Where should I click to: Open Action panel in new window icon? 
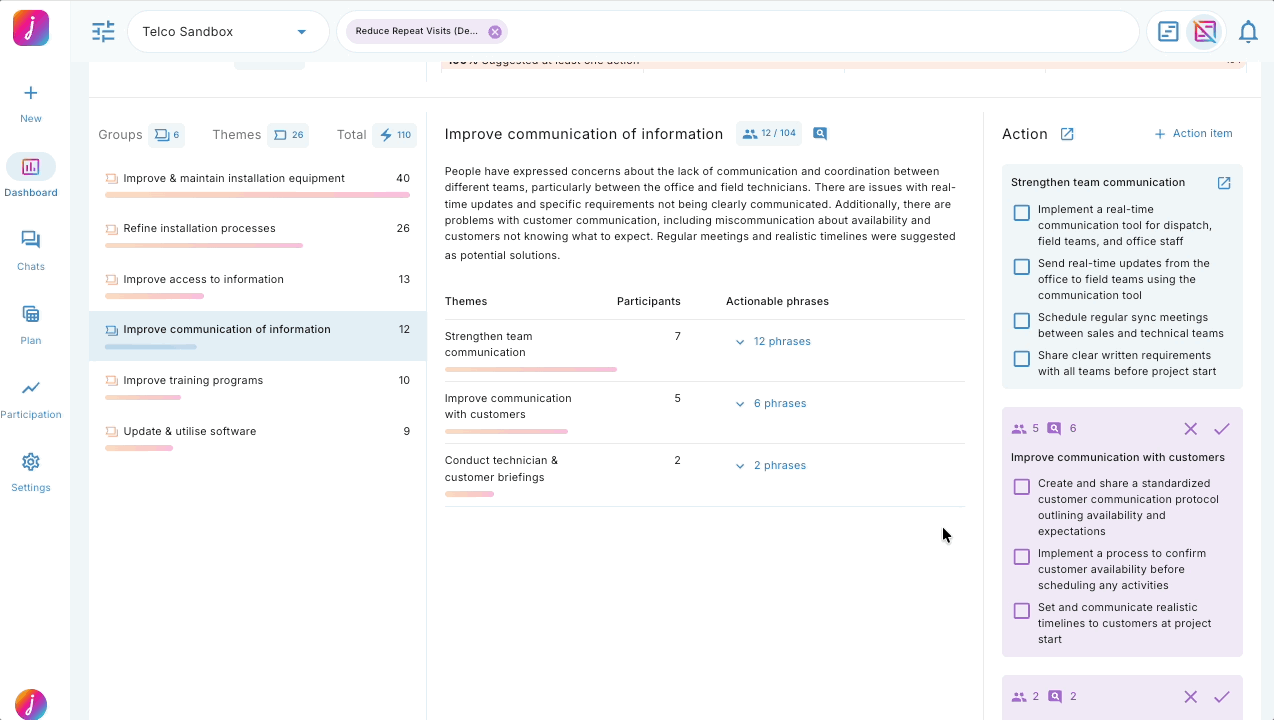point(1067,134)
